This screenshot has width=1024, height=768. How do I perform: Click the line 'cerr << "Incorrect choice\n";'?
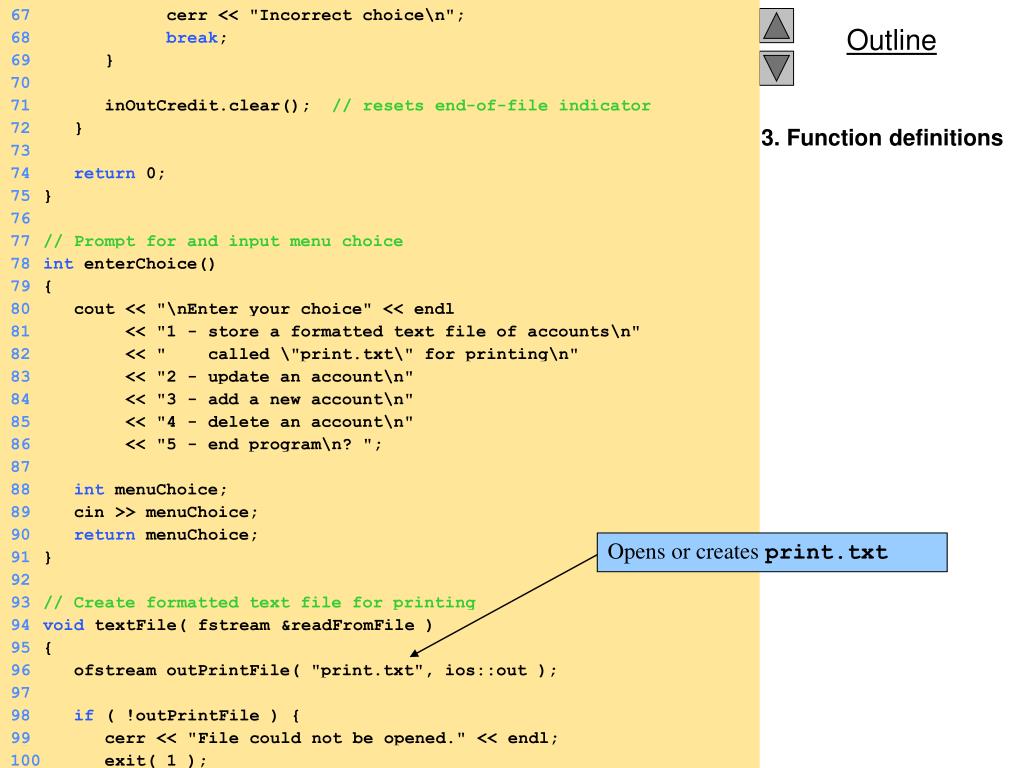pyautogui.click(x=315, y=15)
